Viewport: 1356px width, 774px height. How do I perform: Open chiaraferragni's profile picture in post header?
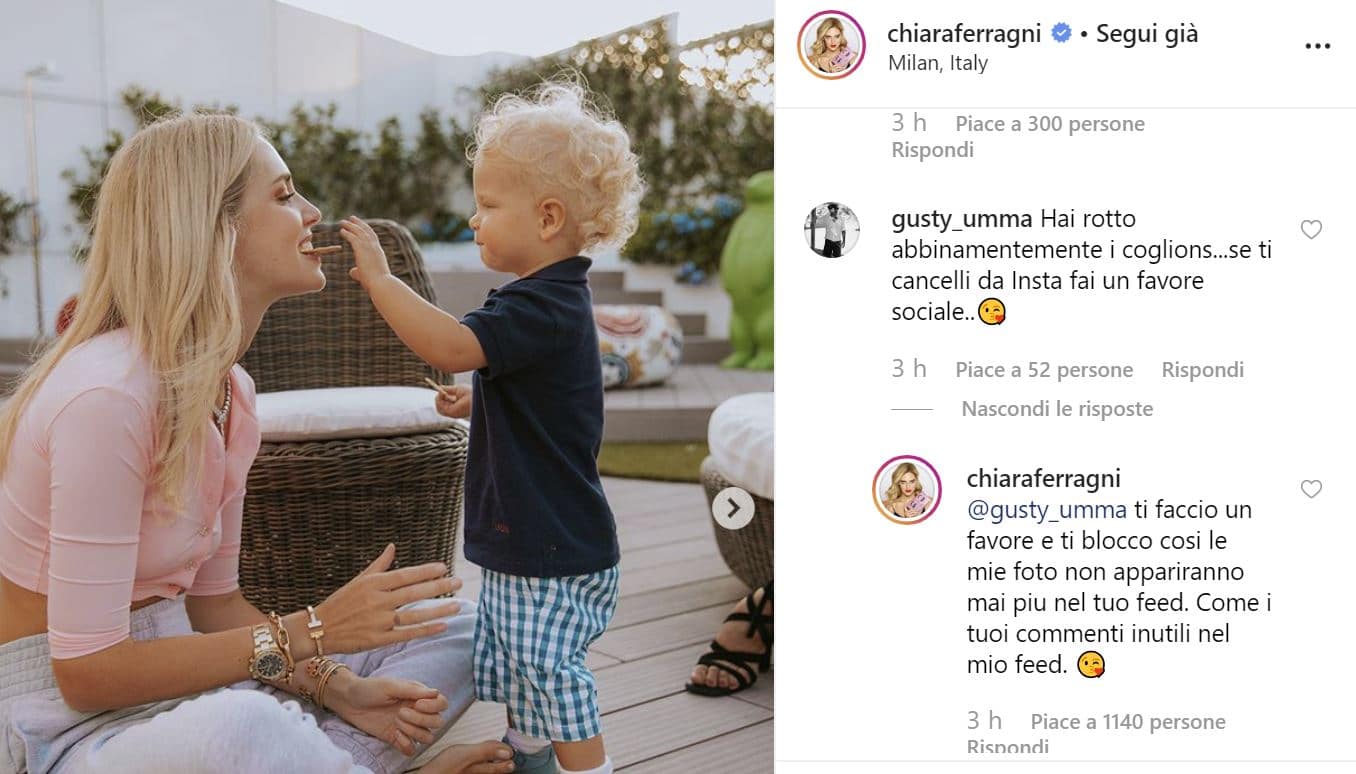coord(831,44)
